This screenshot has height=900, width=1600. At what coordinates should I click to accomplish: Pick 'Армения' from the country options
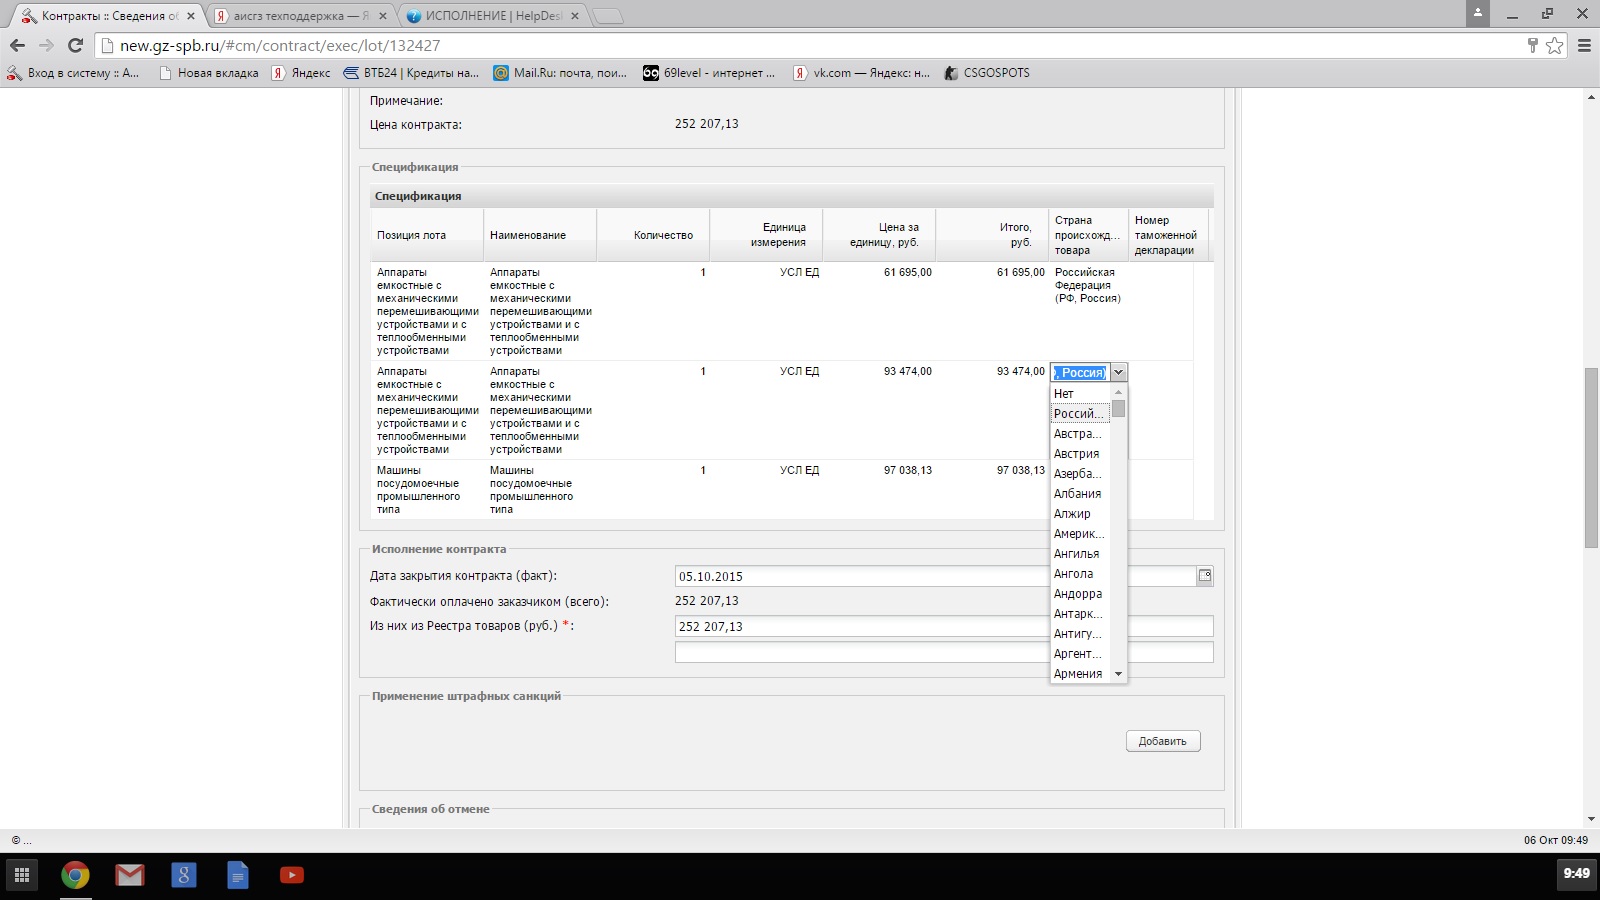(x=1080, y=674)
